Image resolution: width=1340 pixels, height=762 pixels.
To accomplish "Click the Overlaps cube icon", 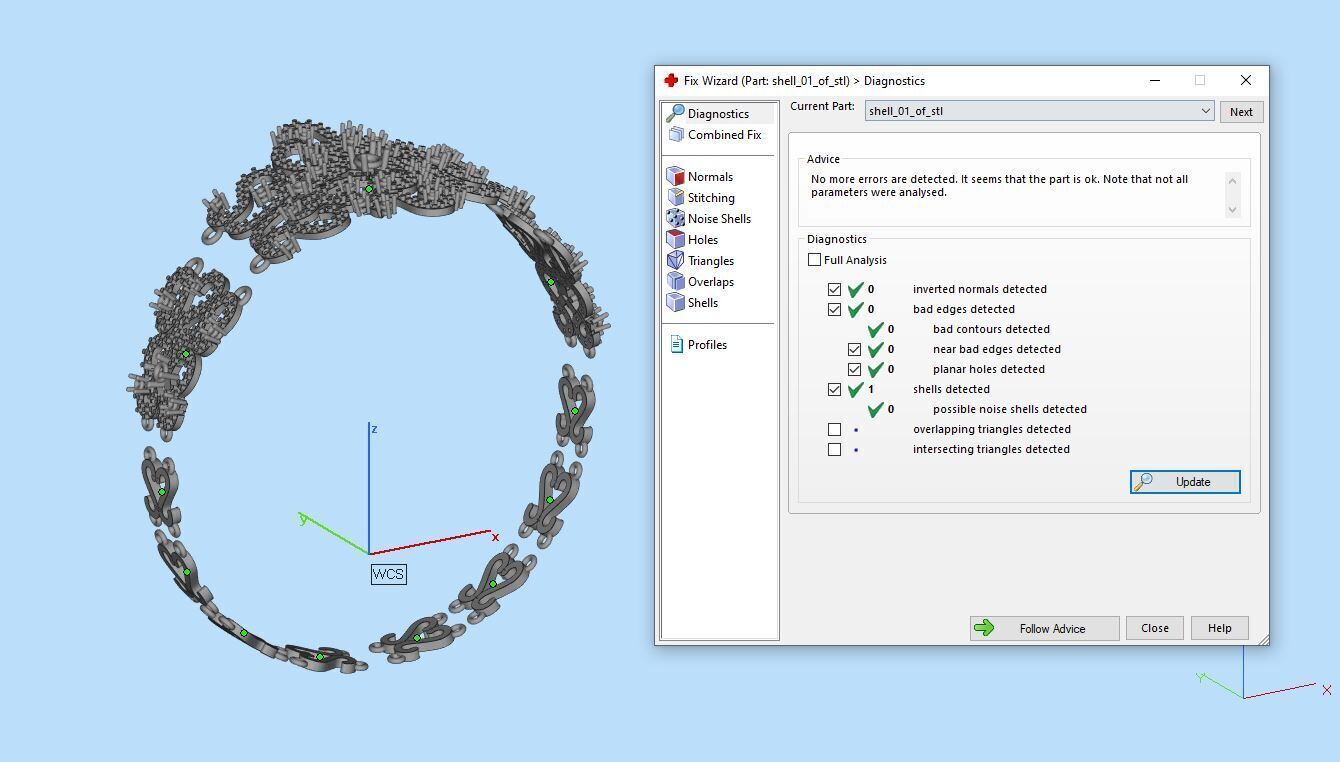I will pos(676,281).
